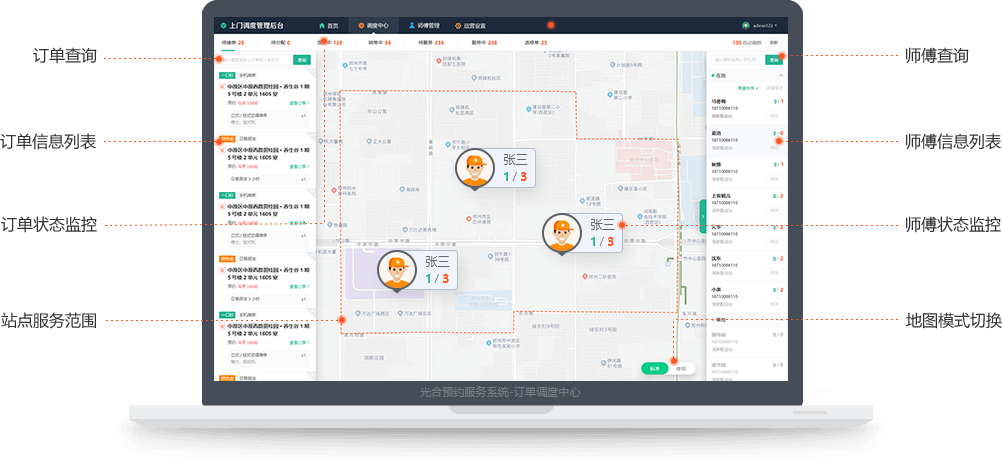Click the 首页 home icon in the top nav

320,25
